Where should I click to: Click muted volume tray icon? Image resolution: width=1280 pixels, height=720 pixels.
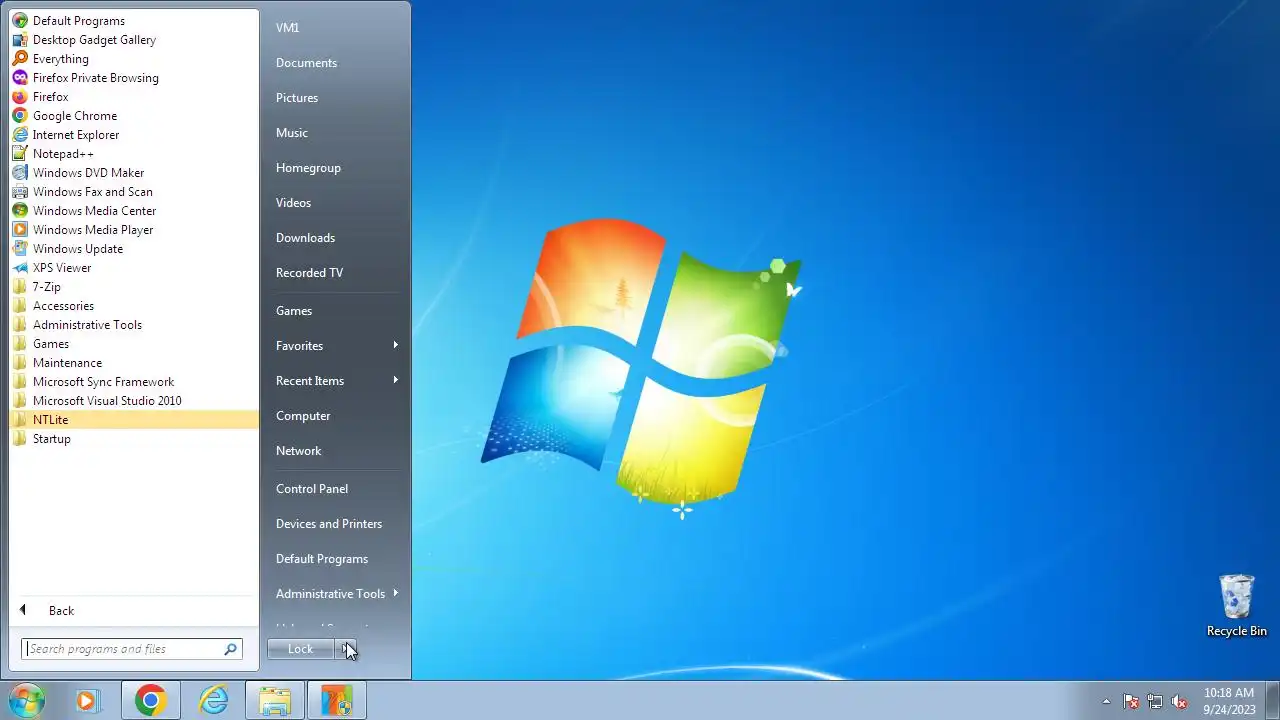pyautogui.click(x=1179, y=702)
